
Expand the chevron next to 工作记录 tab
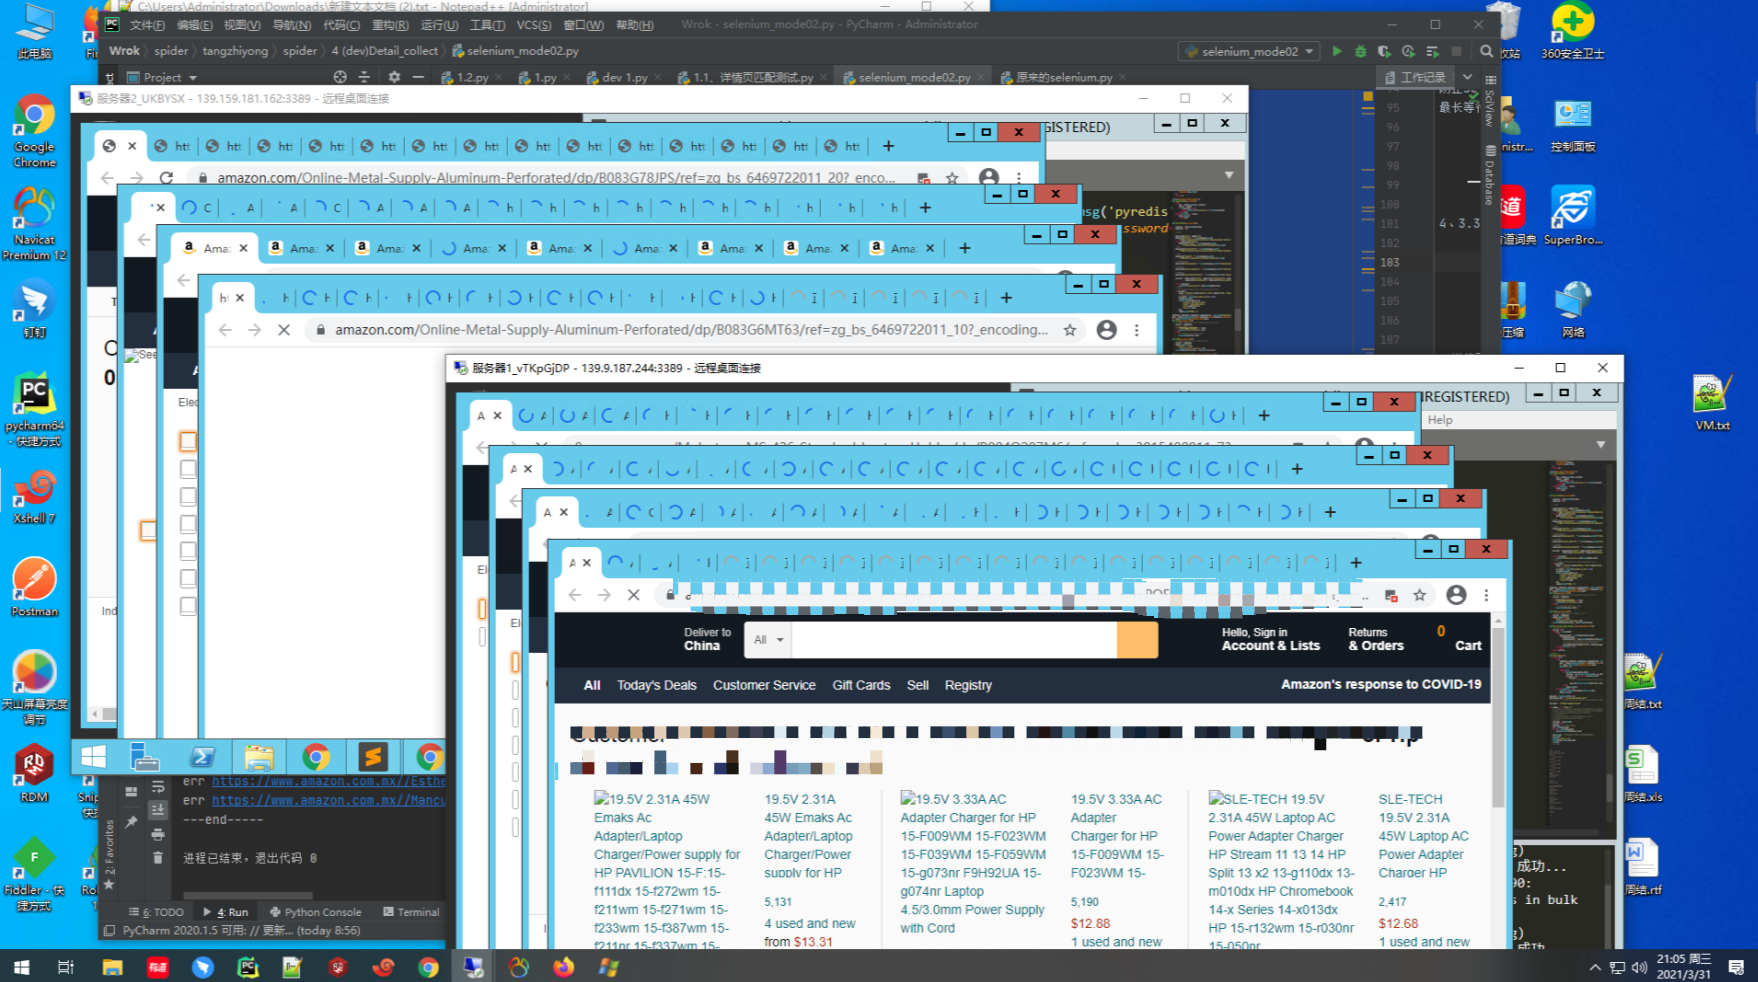1467,77
